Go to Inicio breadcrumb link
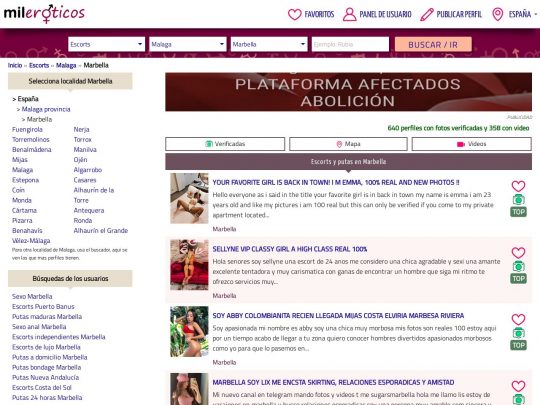 tap(15, 65)
